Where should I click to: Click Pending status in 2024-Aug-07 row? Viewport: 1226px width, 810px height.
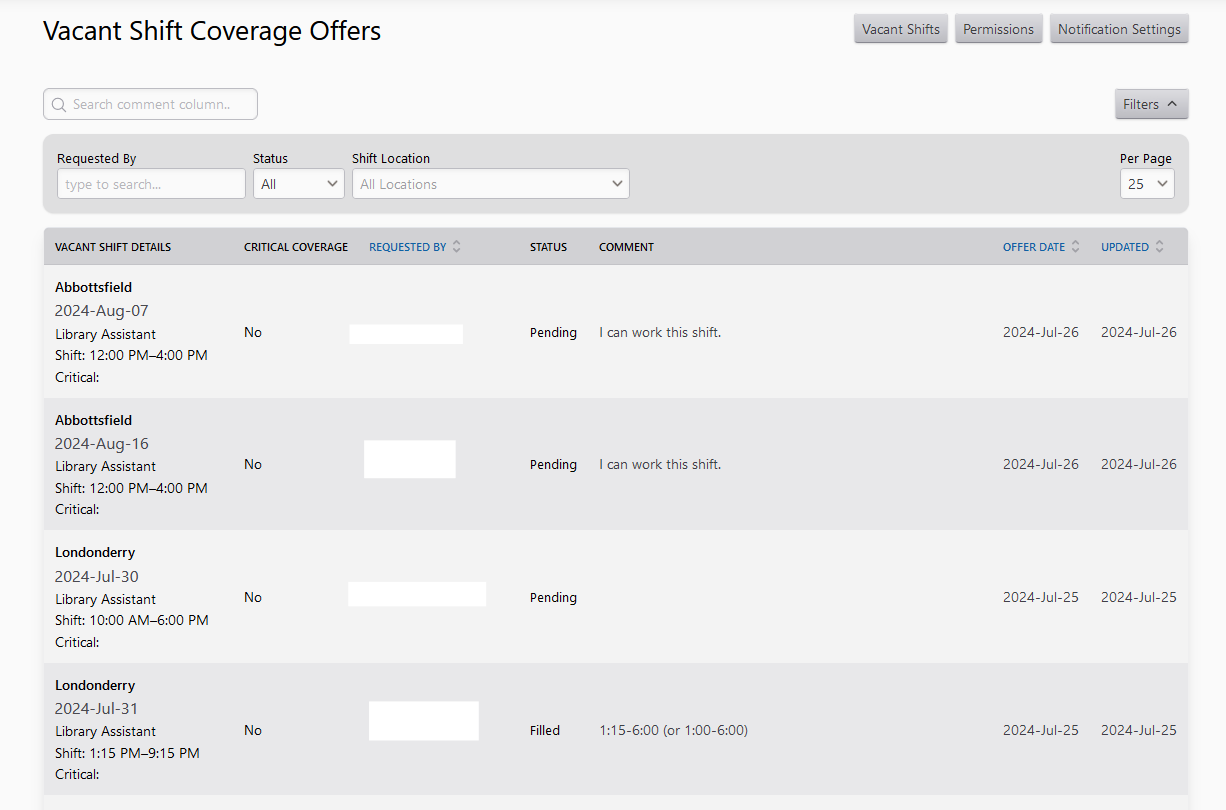[553, 332]
